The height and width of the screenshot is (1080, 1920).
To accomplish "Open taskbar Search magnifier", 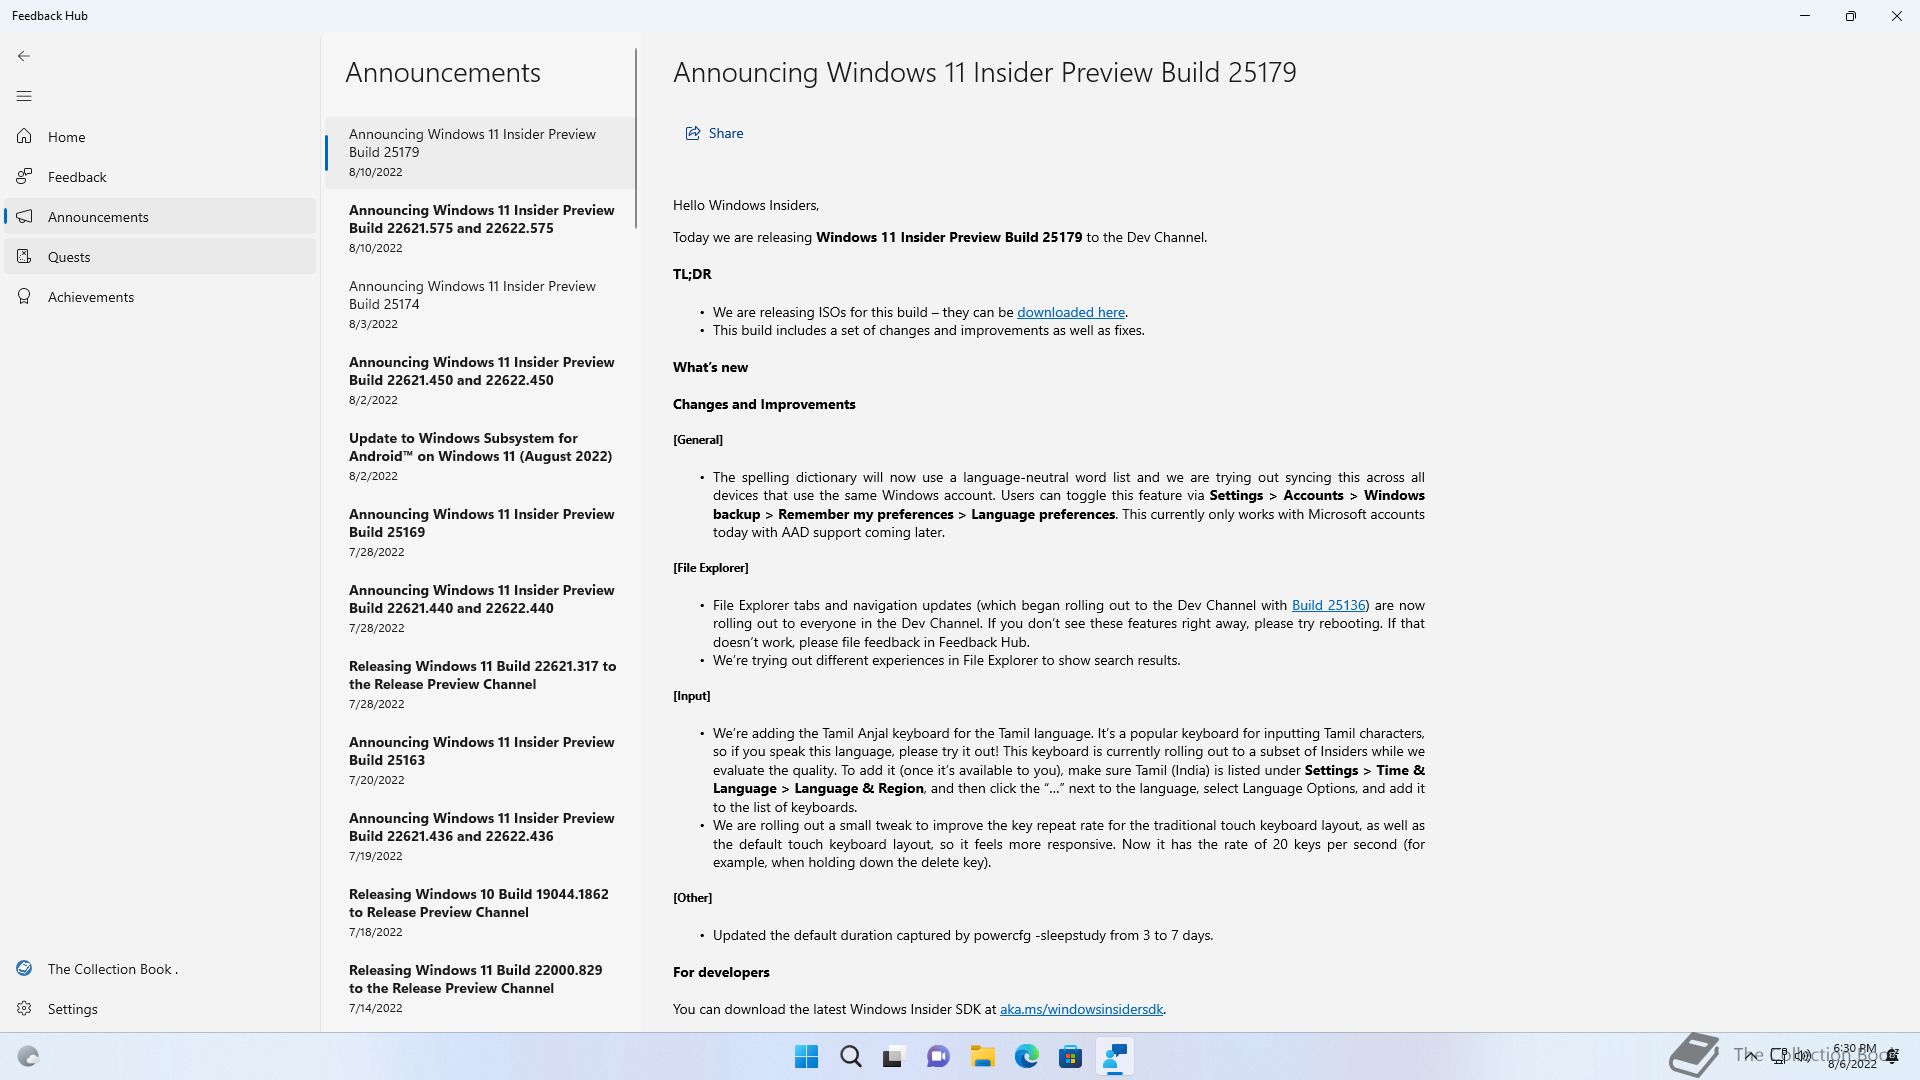I will [x=850, y=1056].
